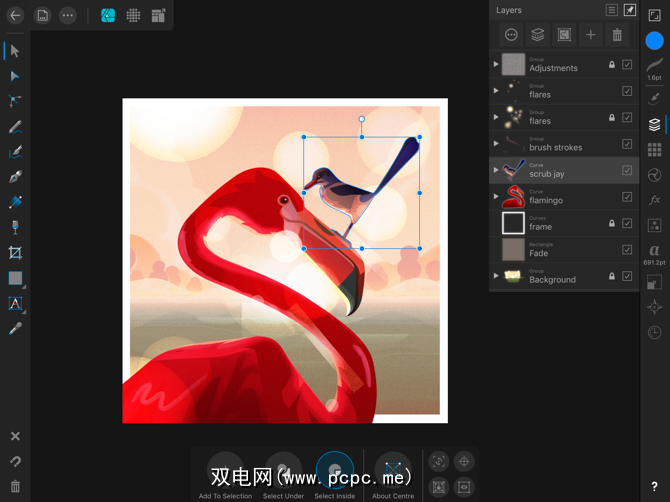Expand the locked flares group
This screenshot has width=670, height=502.
(496, 117)
